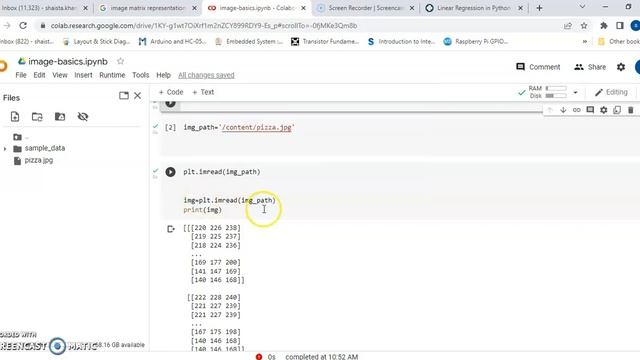The image size is (640, 360).
Task: Expand the sample_data folder
Action: point(5,149)
